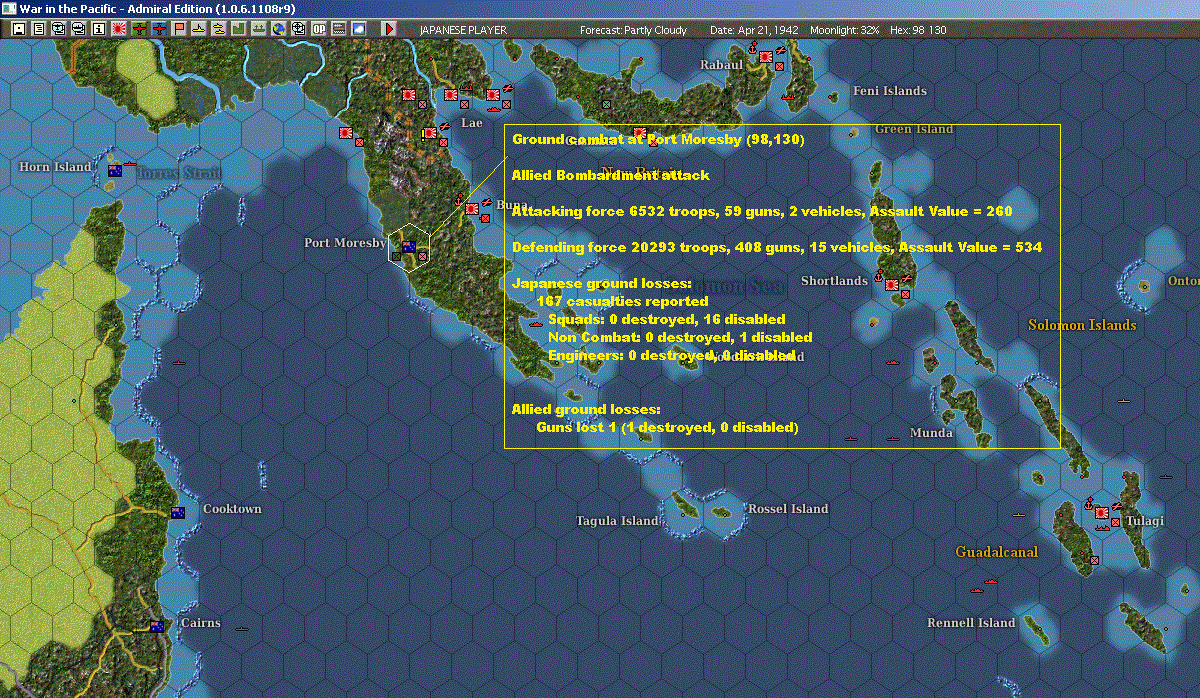Viewport: 1200px width, 698px height.
Task: Select the Japanese flag base at Tulagi
Action: (x=1102, y=512)
